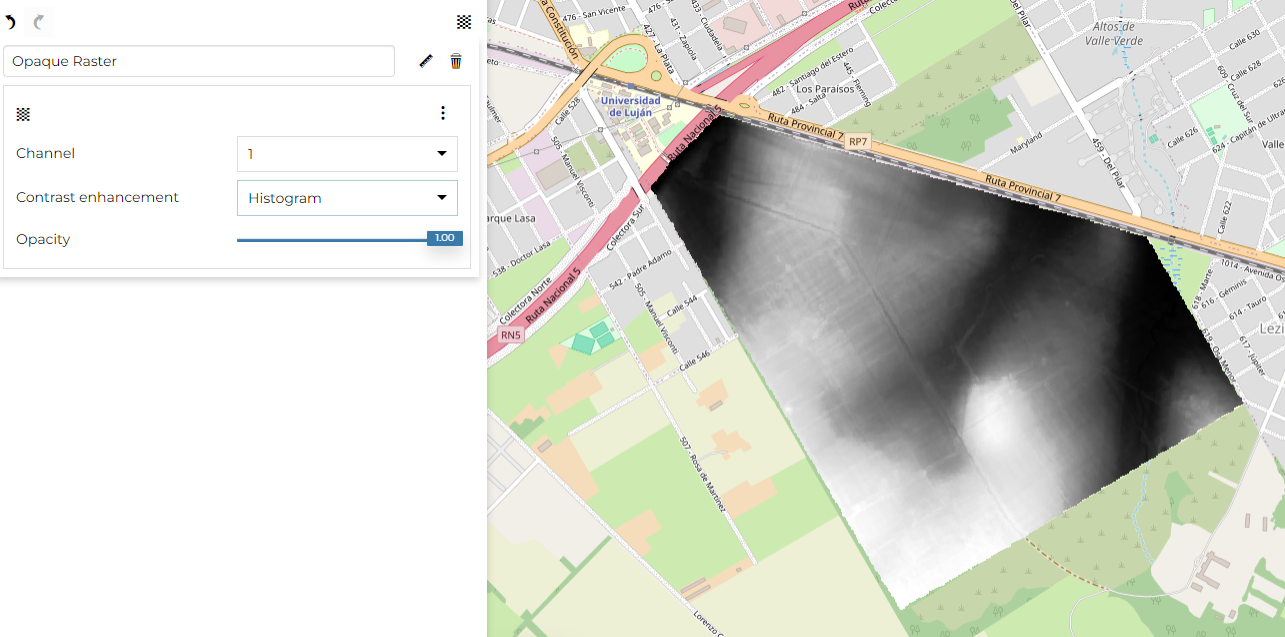Screen dimensions: 1285x637
Task: Open the Contrast enhancement Histogram dropdown
Action: point(346,198)
